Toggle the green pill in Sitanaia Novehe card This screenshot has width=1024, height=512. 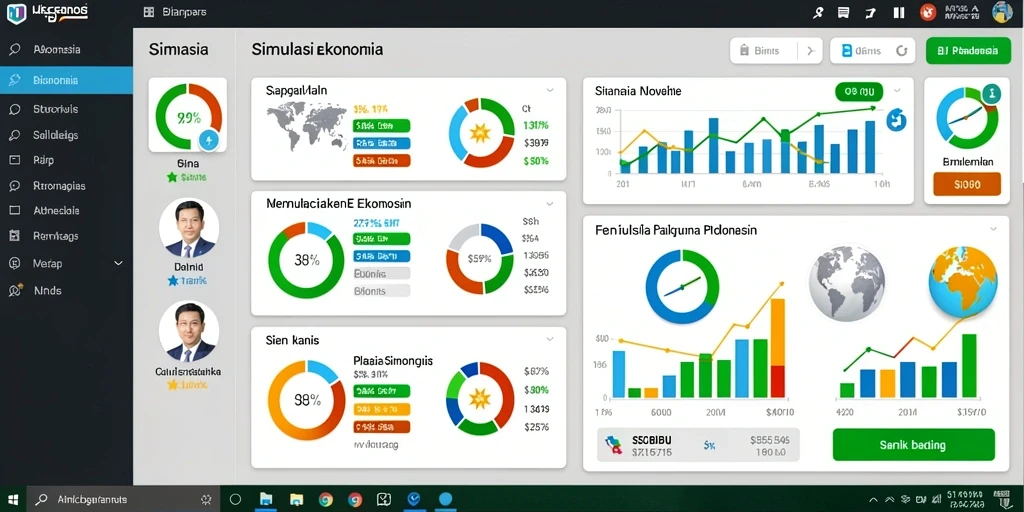click(x=858, y=92)
